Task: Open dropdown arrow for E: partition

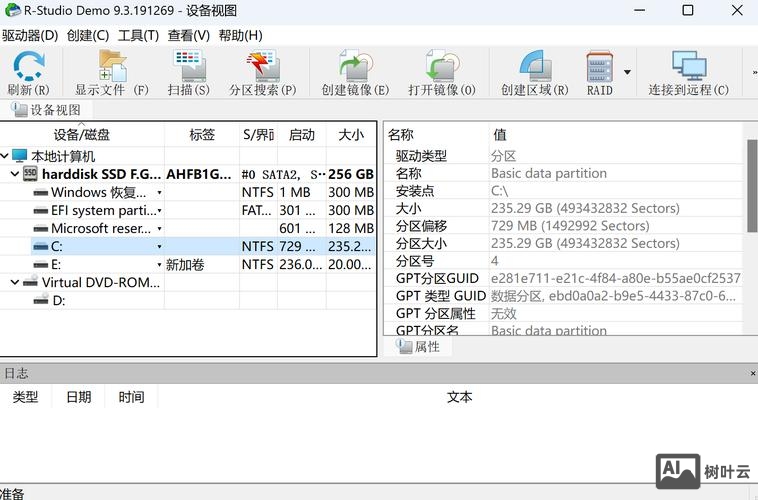Action: pyautogui.click(x=159, y=265)
